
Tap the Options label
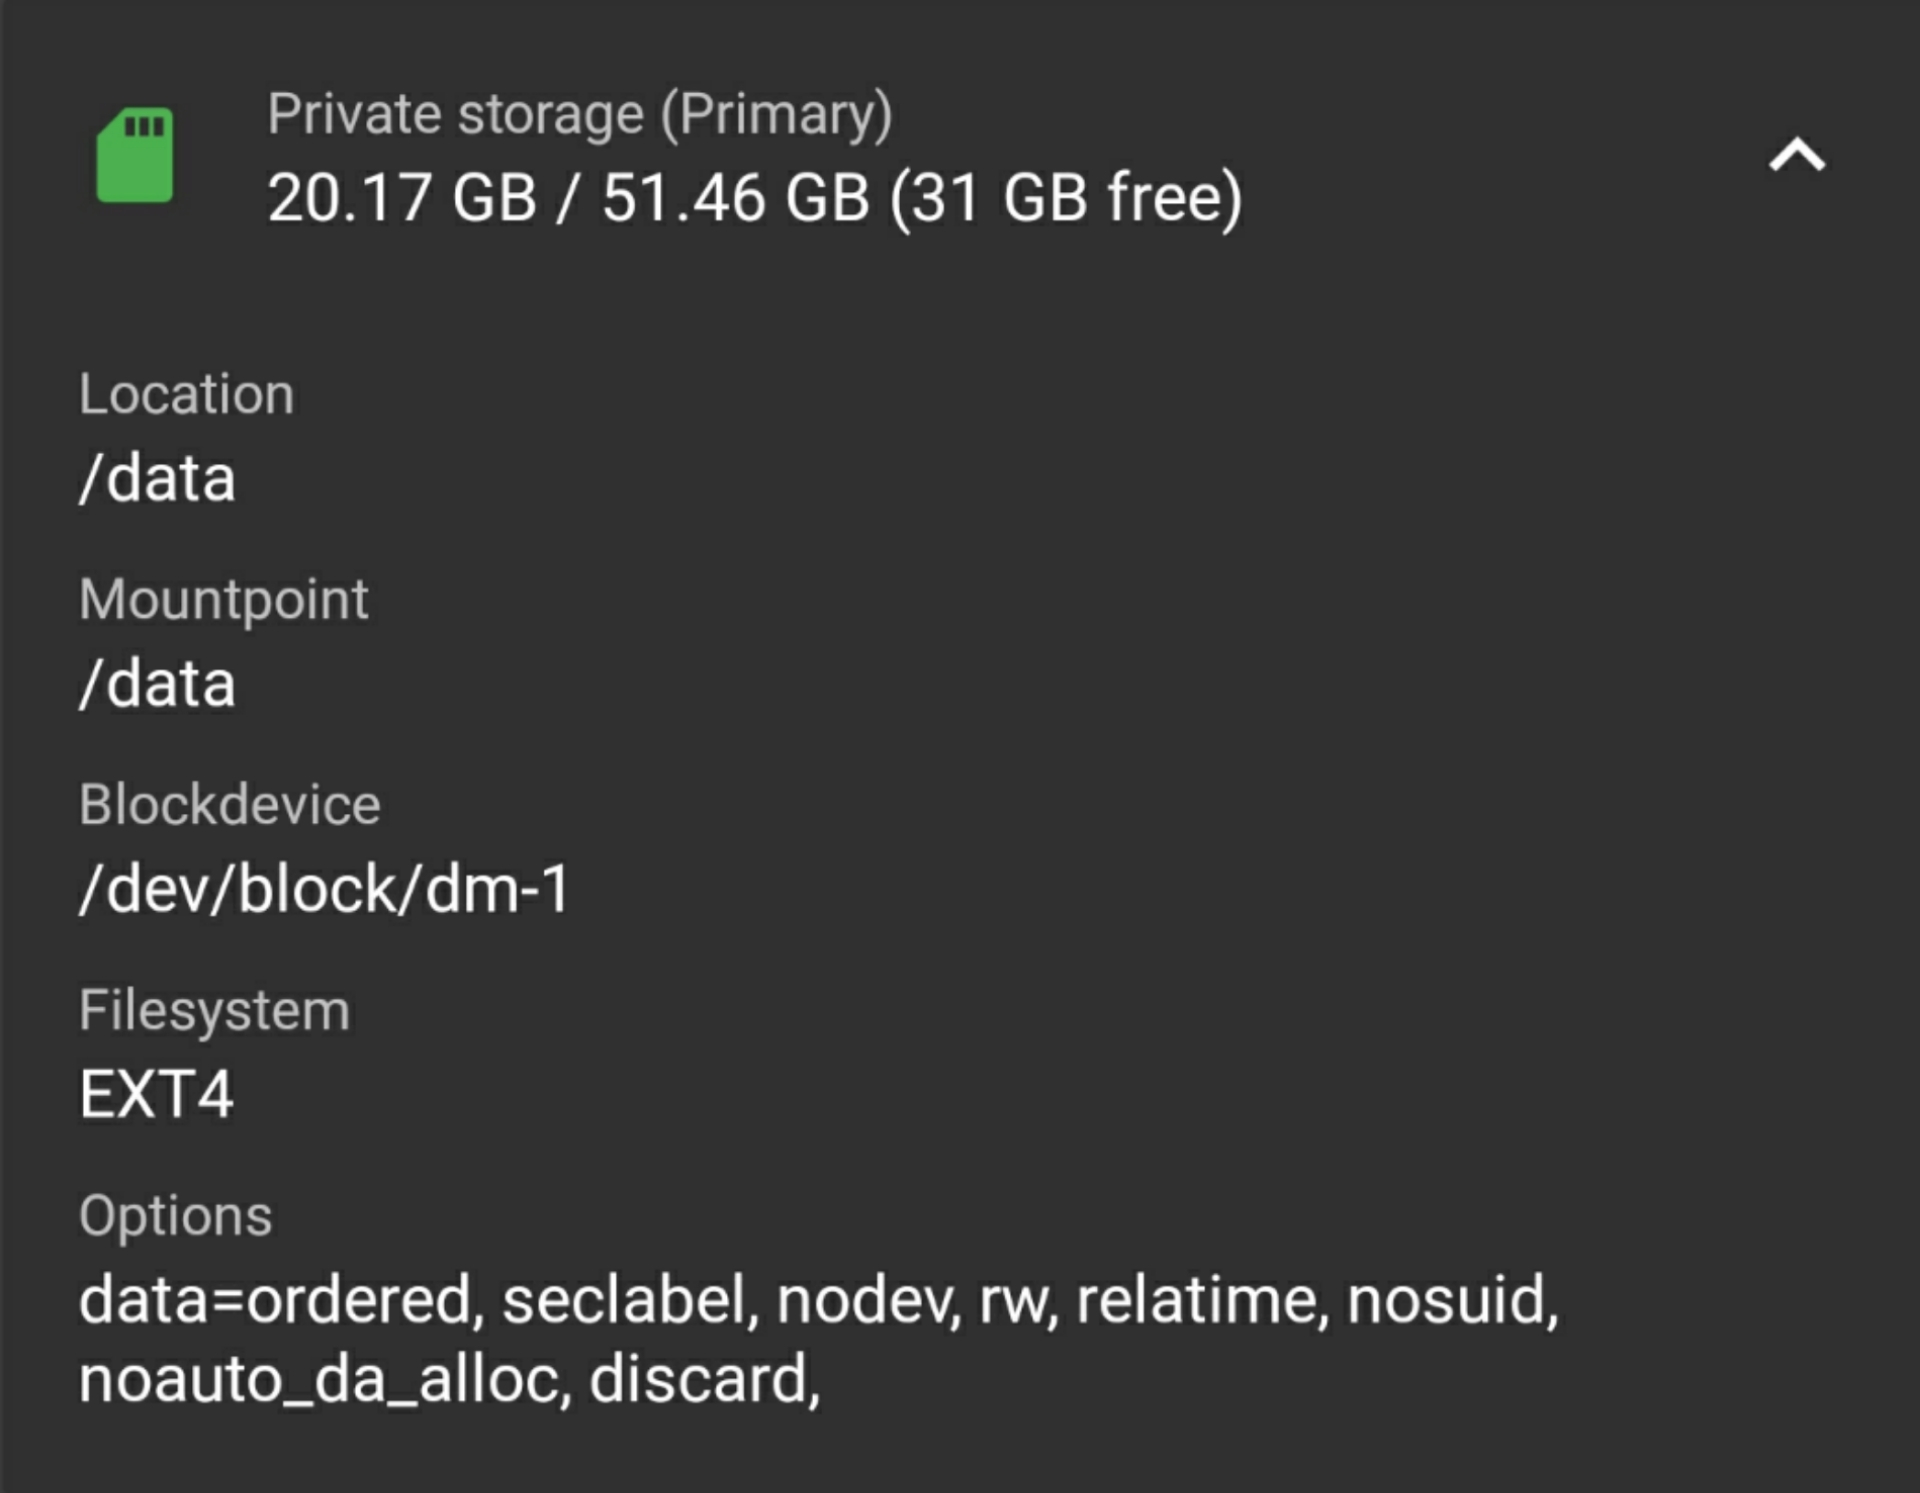[175, 1217]
